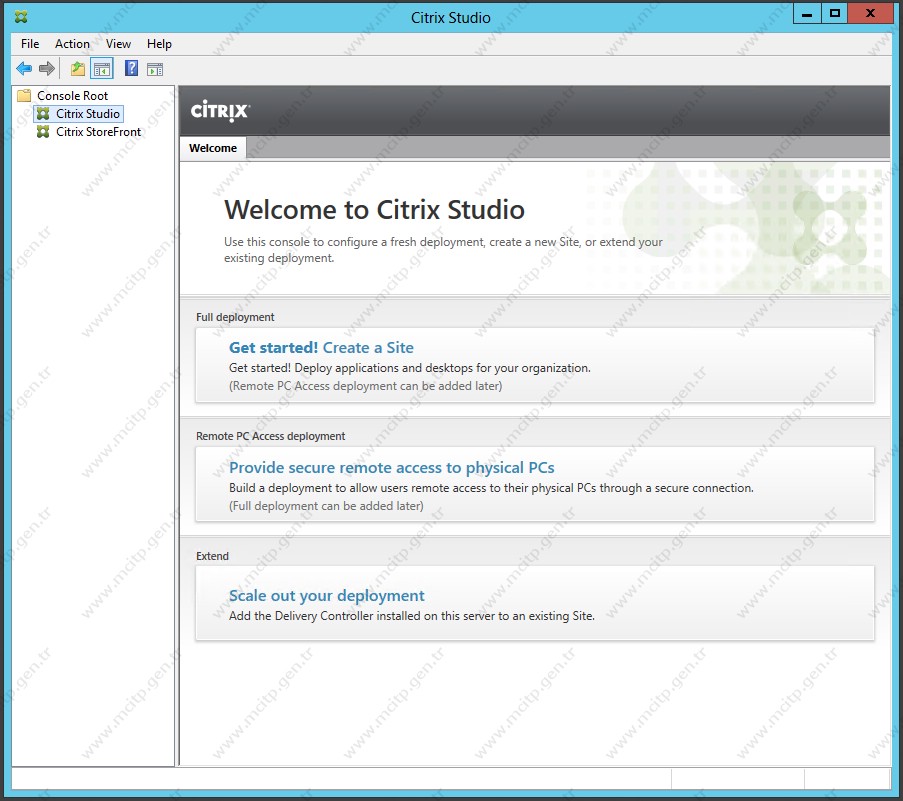The height and width of the screenshot is (801, 903).
Task: Minimize the Citrix Studio window
Action: coord(807,14)
